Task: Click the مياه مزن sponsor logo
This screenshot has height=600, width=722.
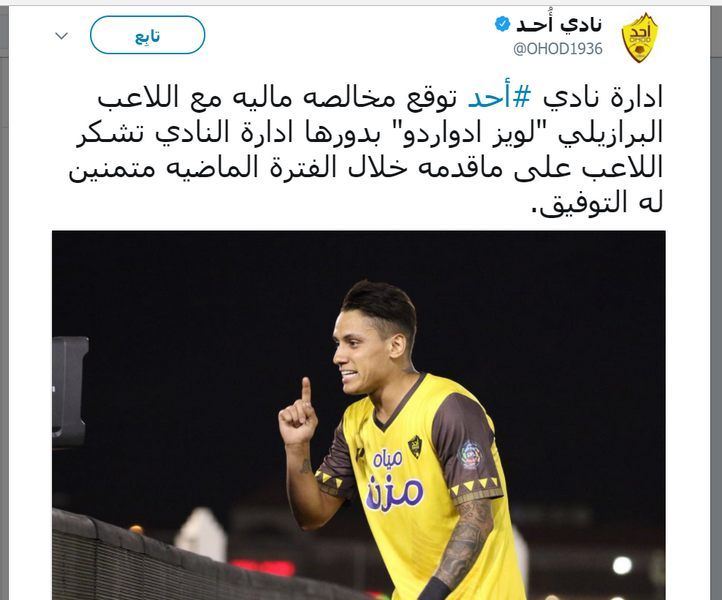Action: coord(394,479)
